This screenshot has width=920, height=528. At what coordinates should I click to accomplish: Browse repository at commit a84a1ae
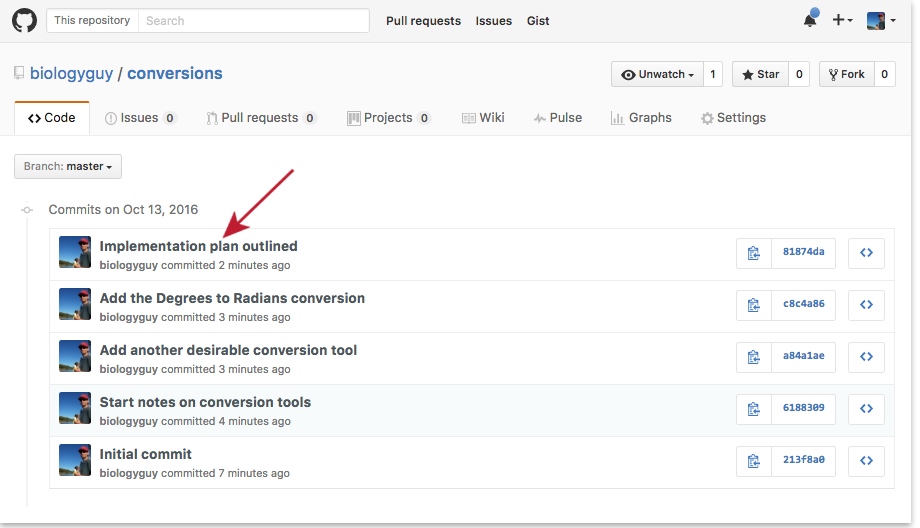coord(866,357)
